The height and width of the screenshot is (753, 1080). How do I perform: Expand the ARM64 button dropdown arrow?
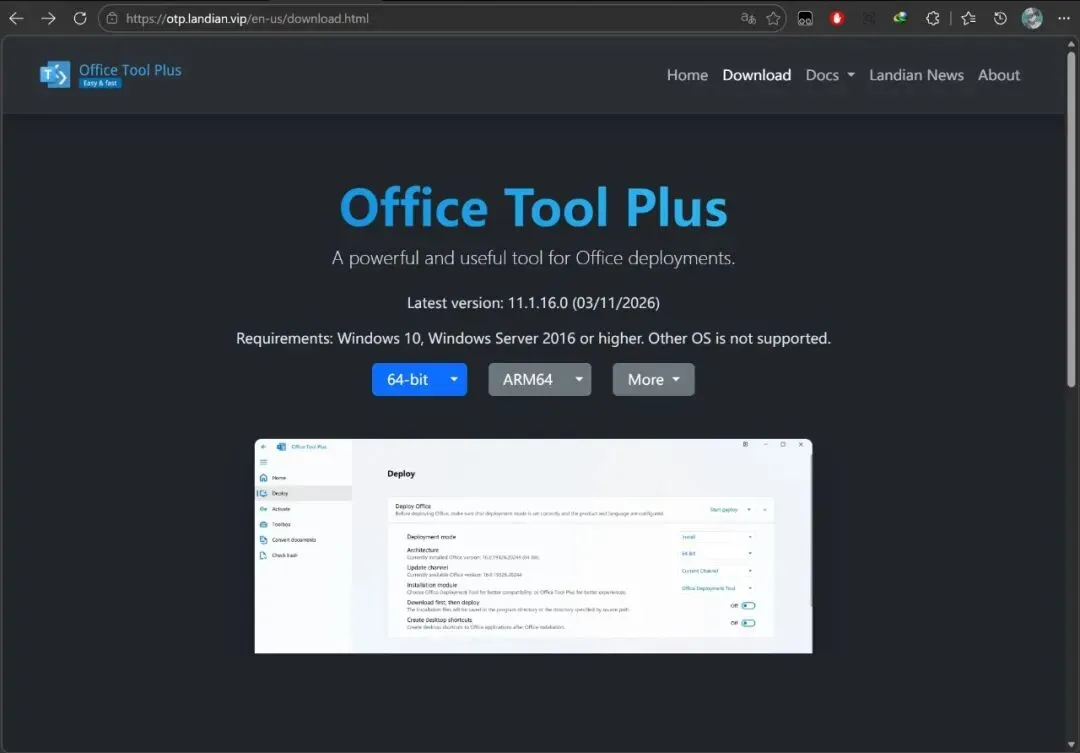click(579, 380)
